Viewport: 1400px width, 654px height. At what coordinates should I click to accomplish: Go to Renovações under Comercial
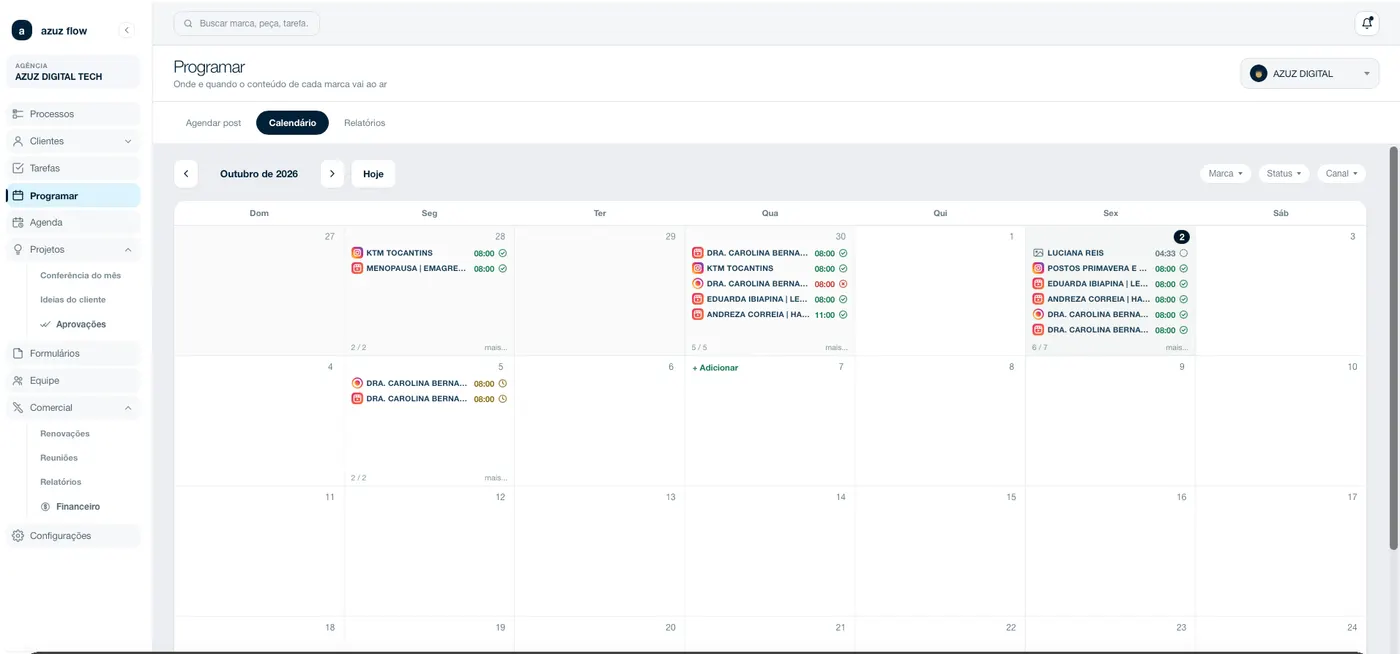coord(65,434)
